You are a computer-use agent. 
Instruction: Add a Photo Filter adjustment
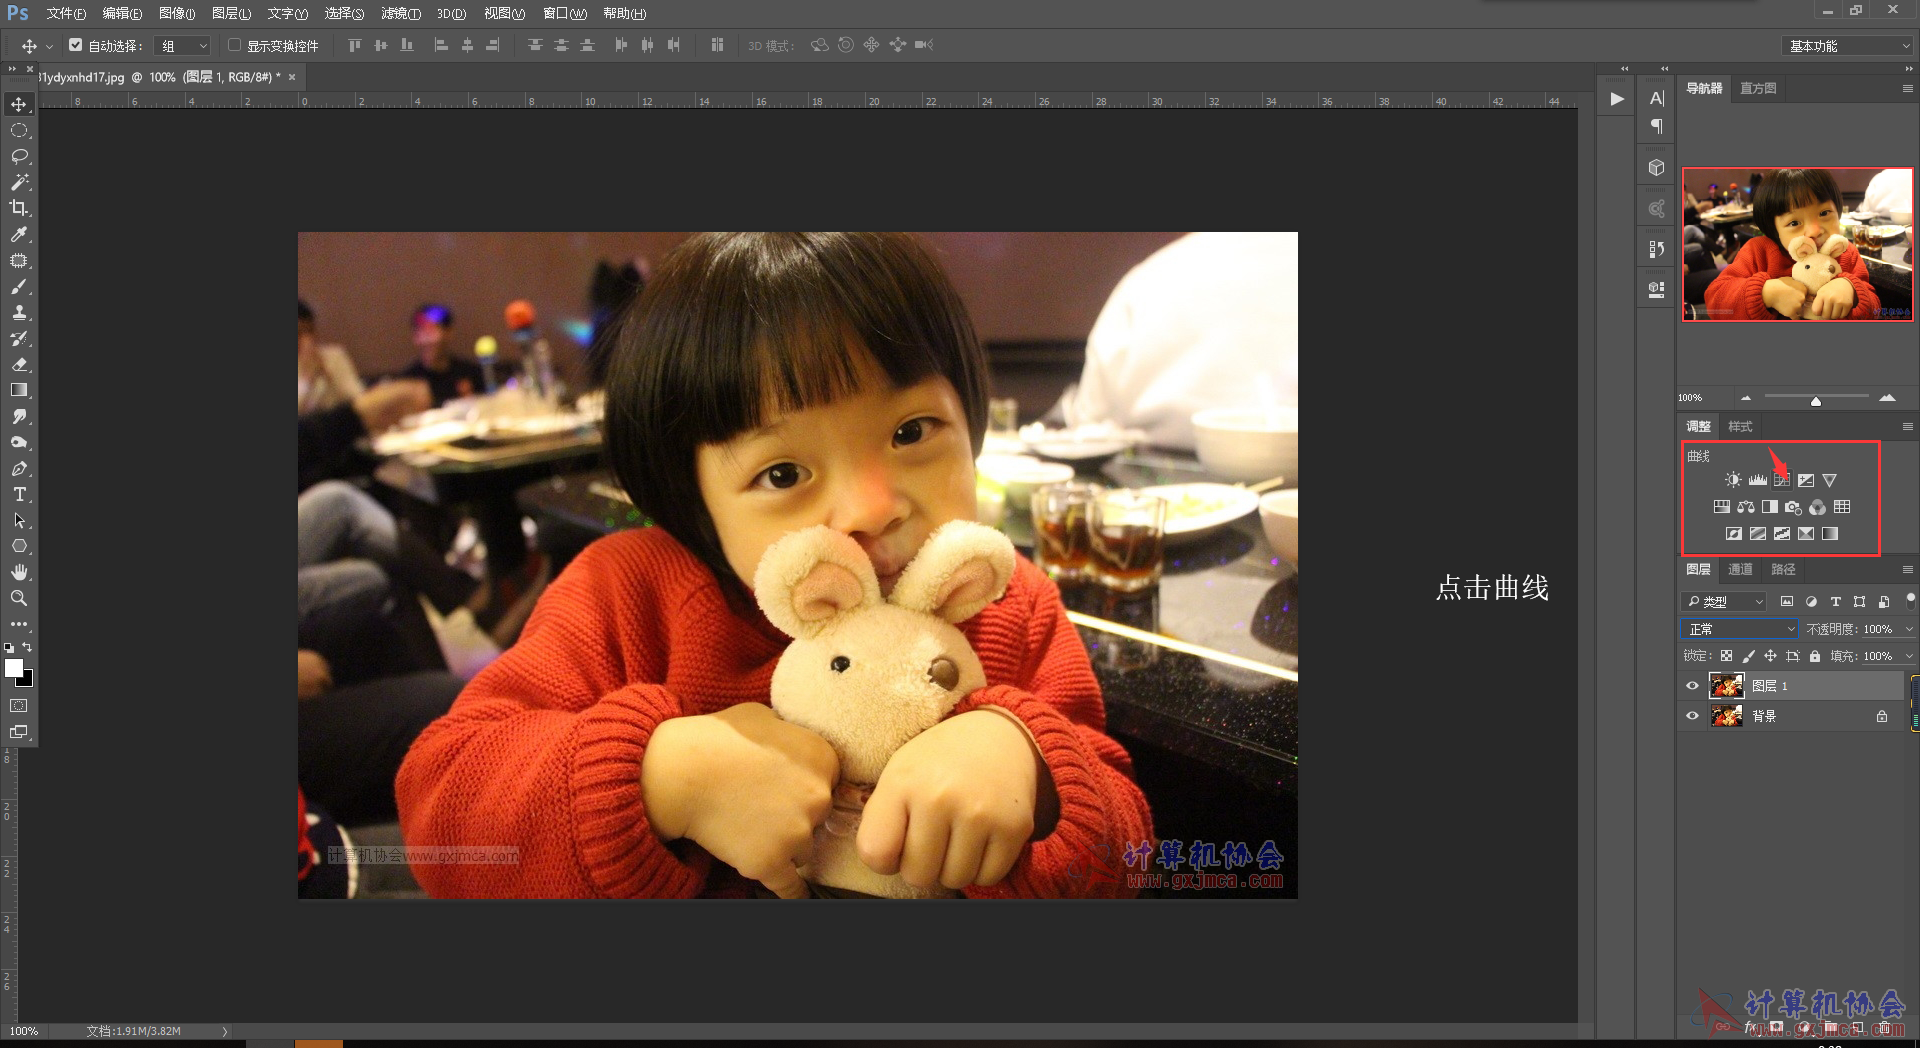(1794, 507)
